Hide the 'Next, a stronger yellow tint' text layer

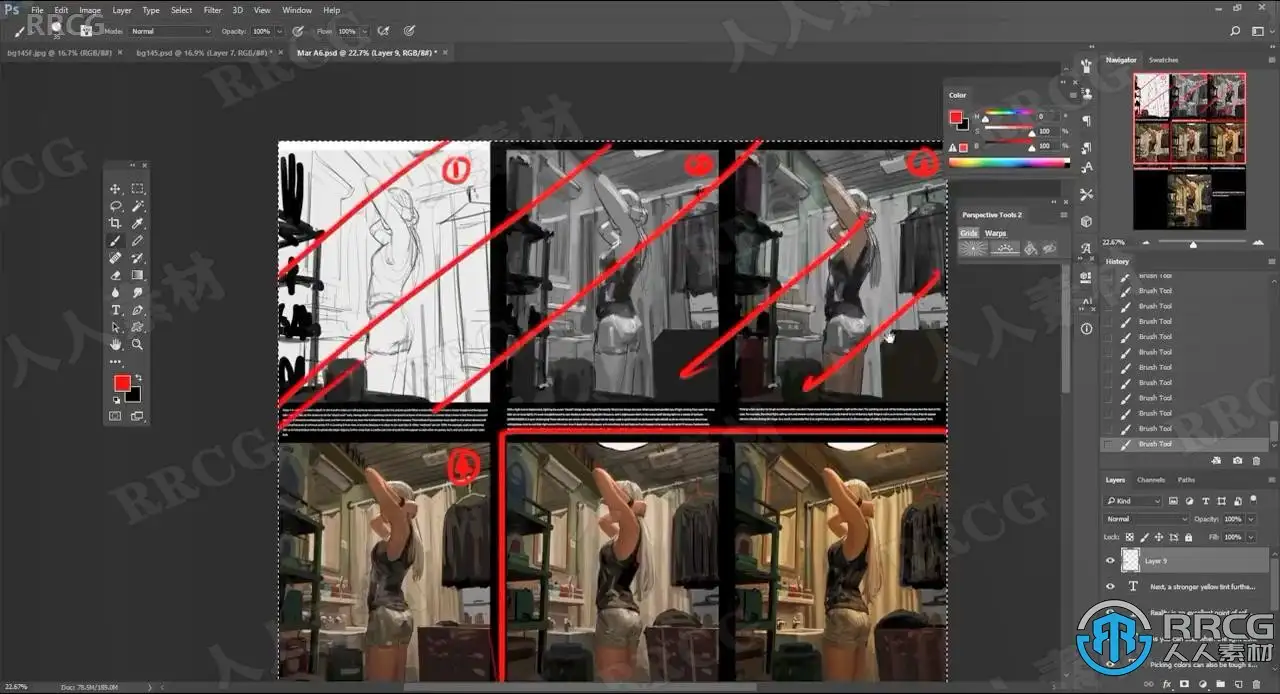(x=1110, y=587)
